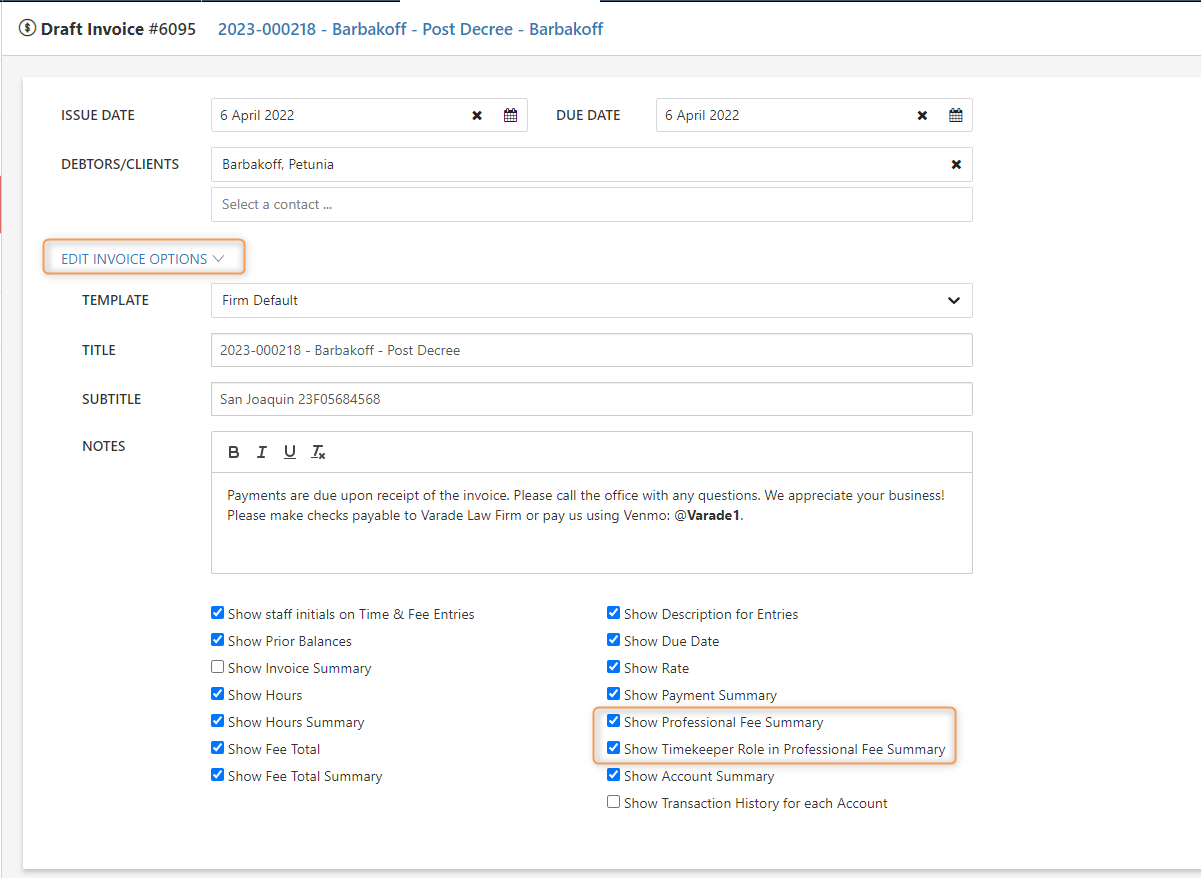The image size is (1201, 878).
Task: Clear the Issue Date with its X icon
Action: [476, 114]
